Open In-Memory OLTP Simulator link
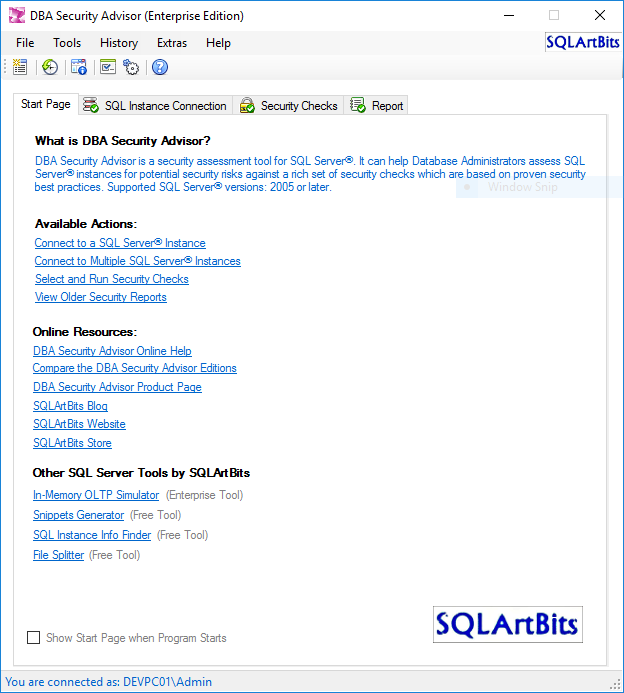624x693 pixels. pyautogui.click(x=96, y=495)
